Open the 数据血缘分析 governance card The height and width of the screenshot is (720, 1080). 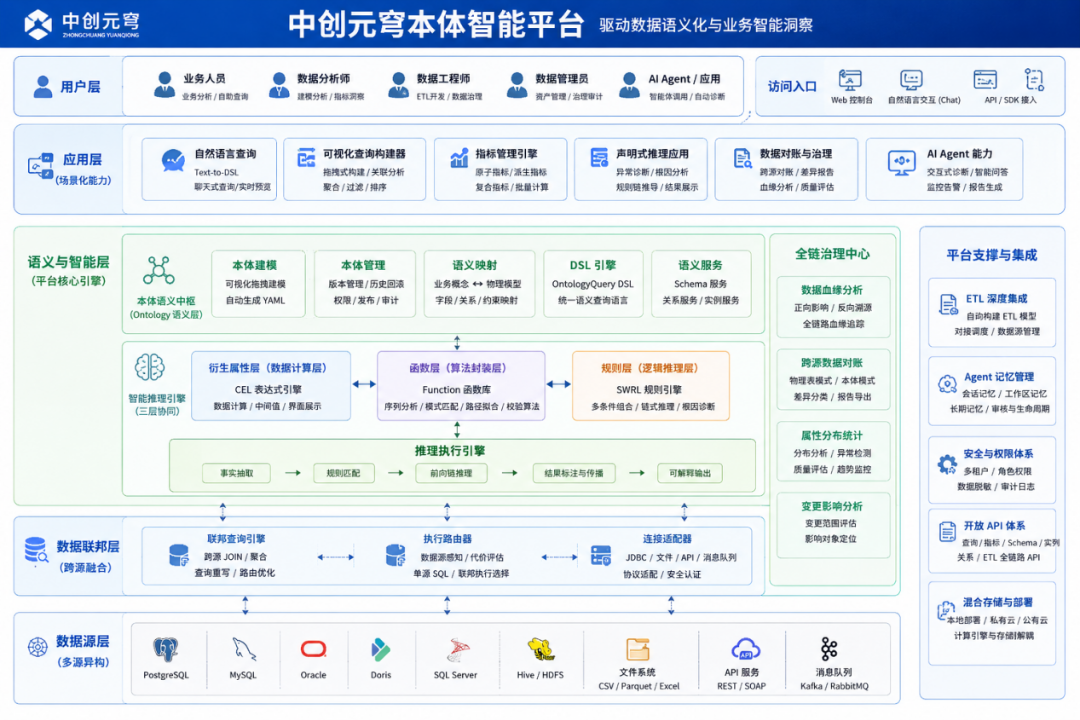pyautogui.click(x=833, y=307)
